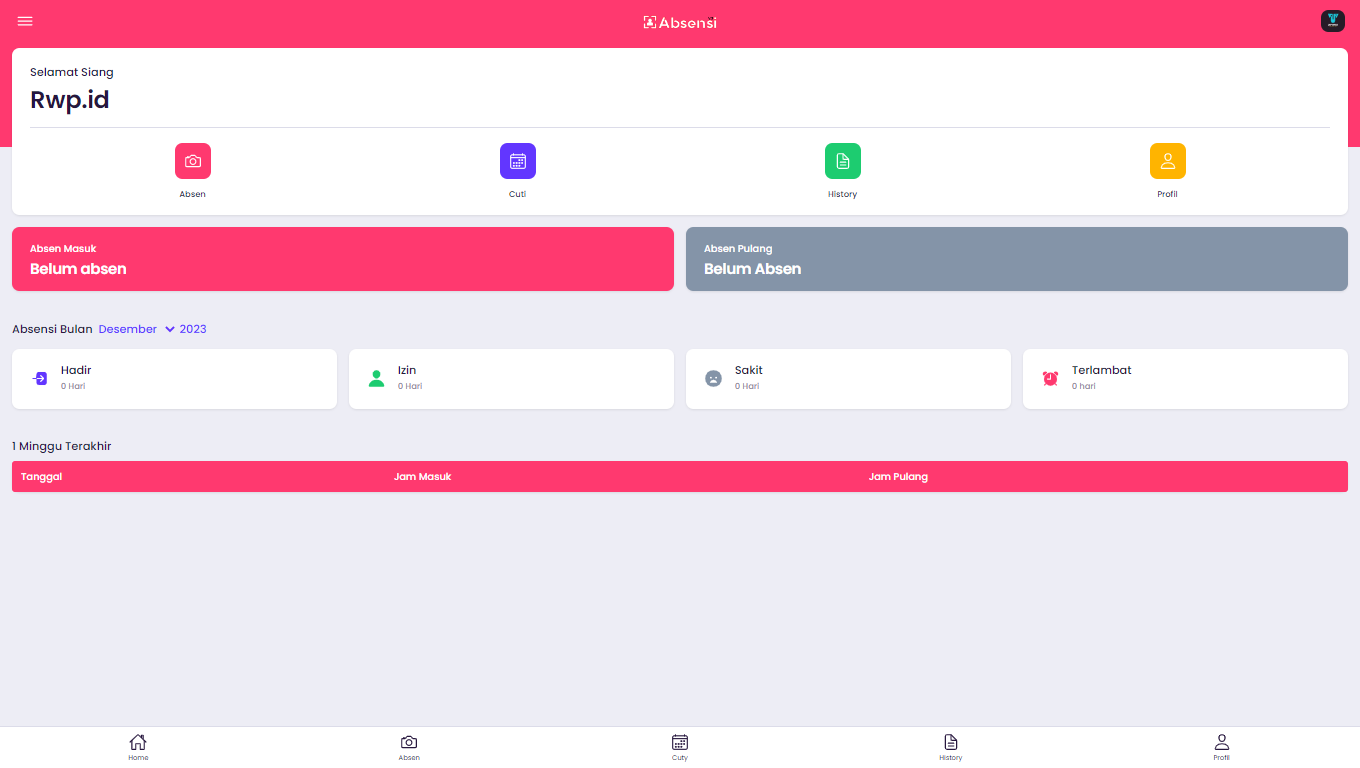
Task: Click the Absensi logo in header
Action: 680,22
